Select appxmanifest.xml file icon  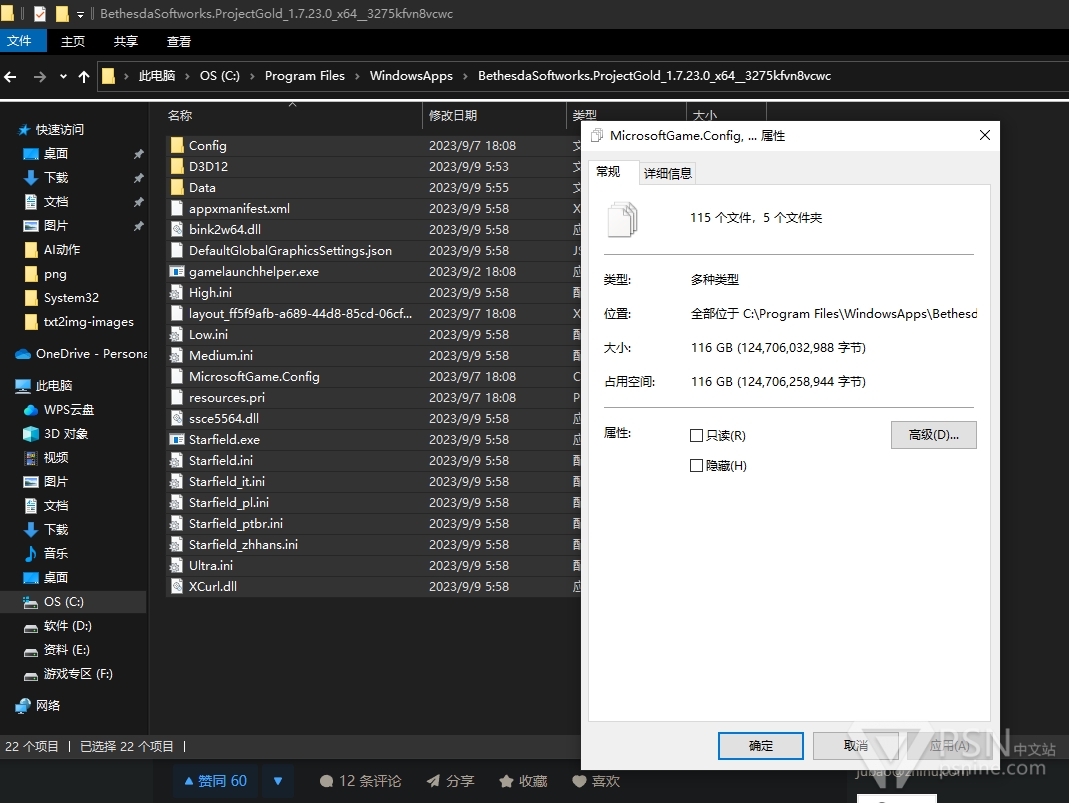click(x=177, y=209)
